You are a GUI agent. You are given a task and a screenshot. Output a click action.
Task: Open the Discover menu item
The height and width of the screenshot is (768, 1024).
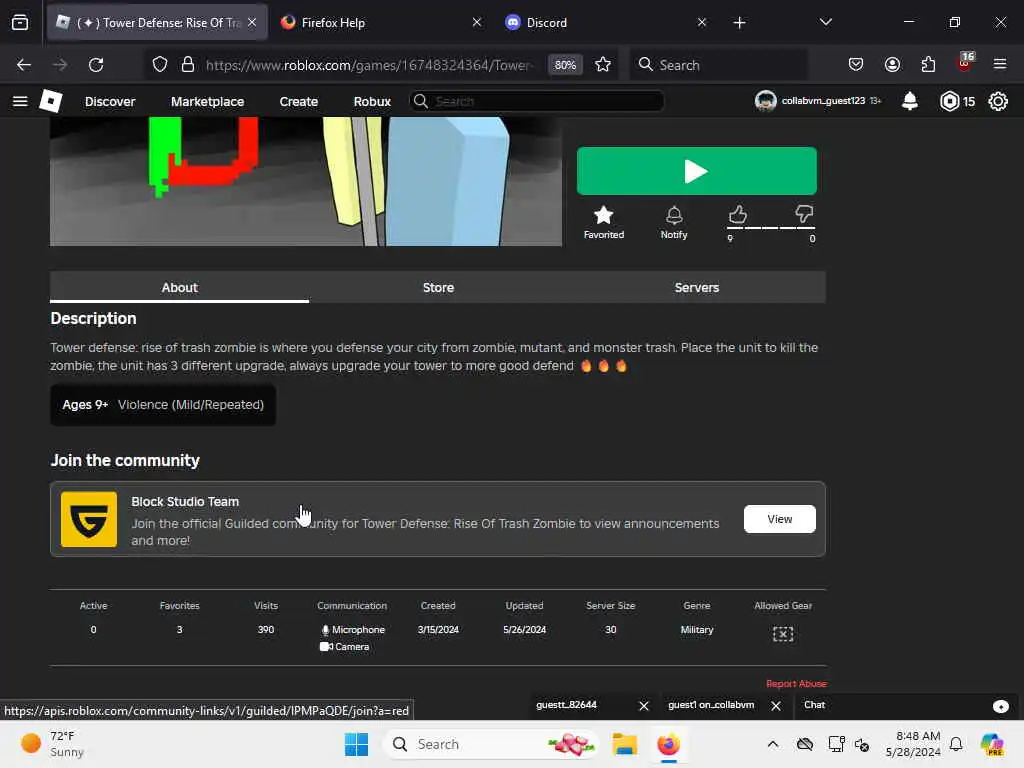(x=110, y=101)
